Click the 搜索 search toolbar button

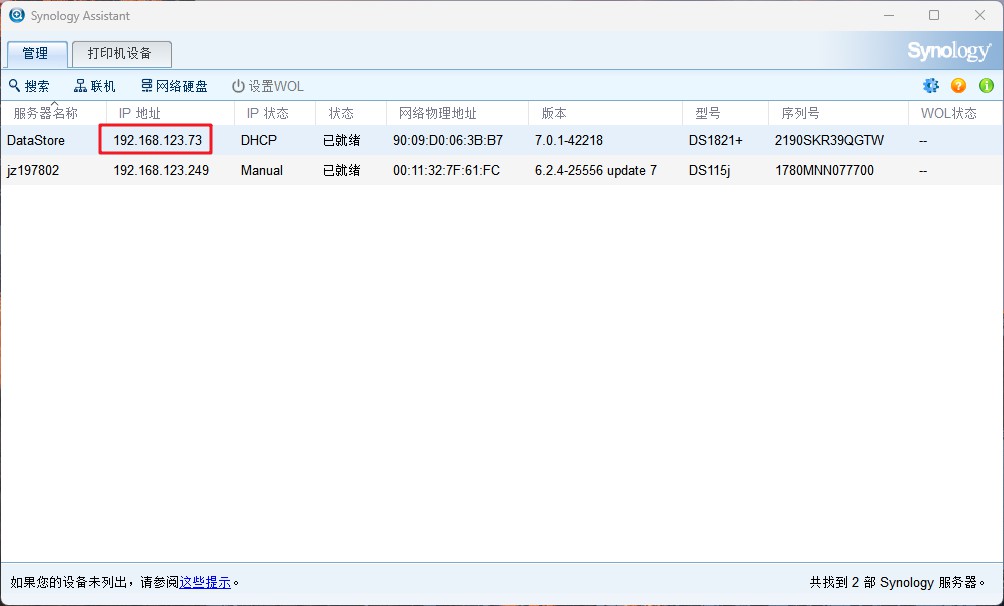29,86
